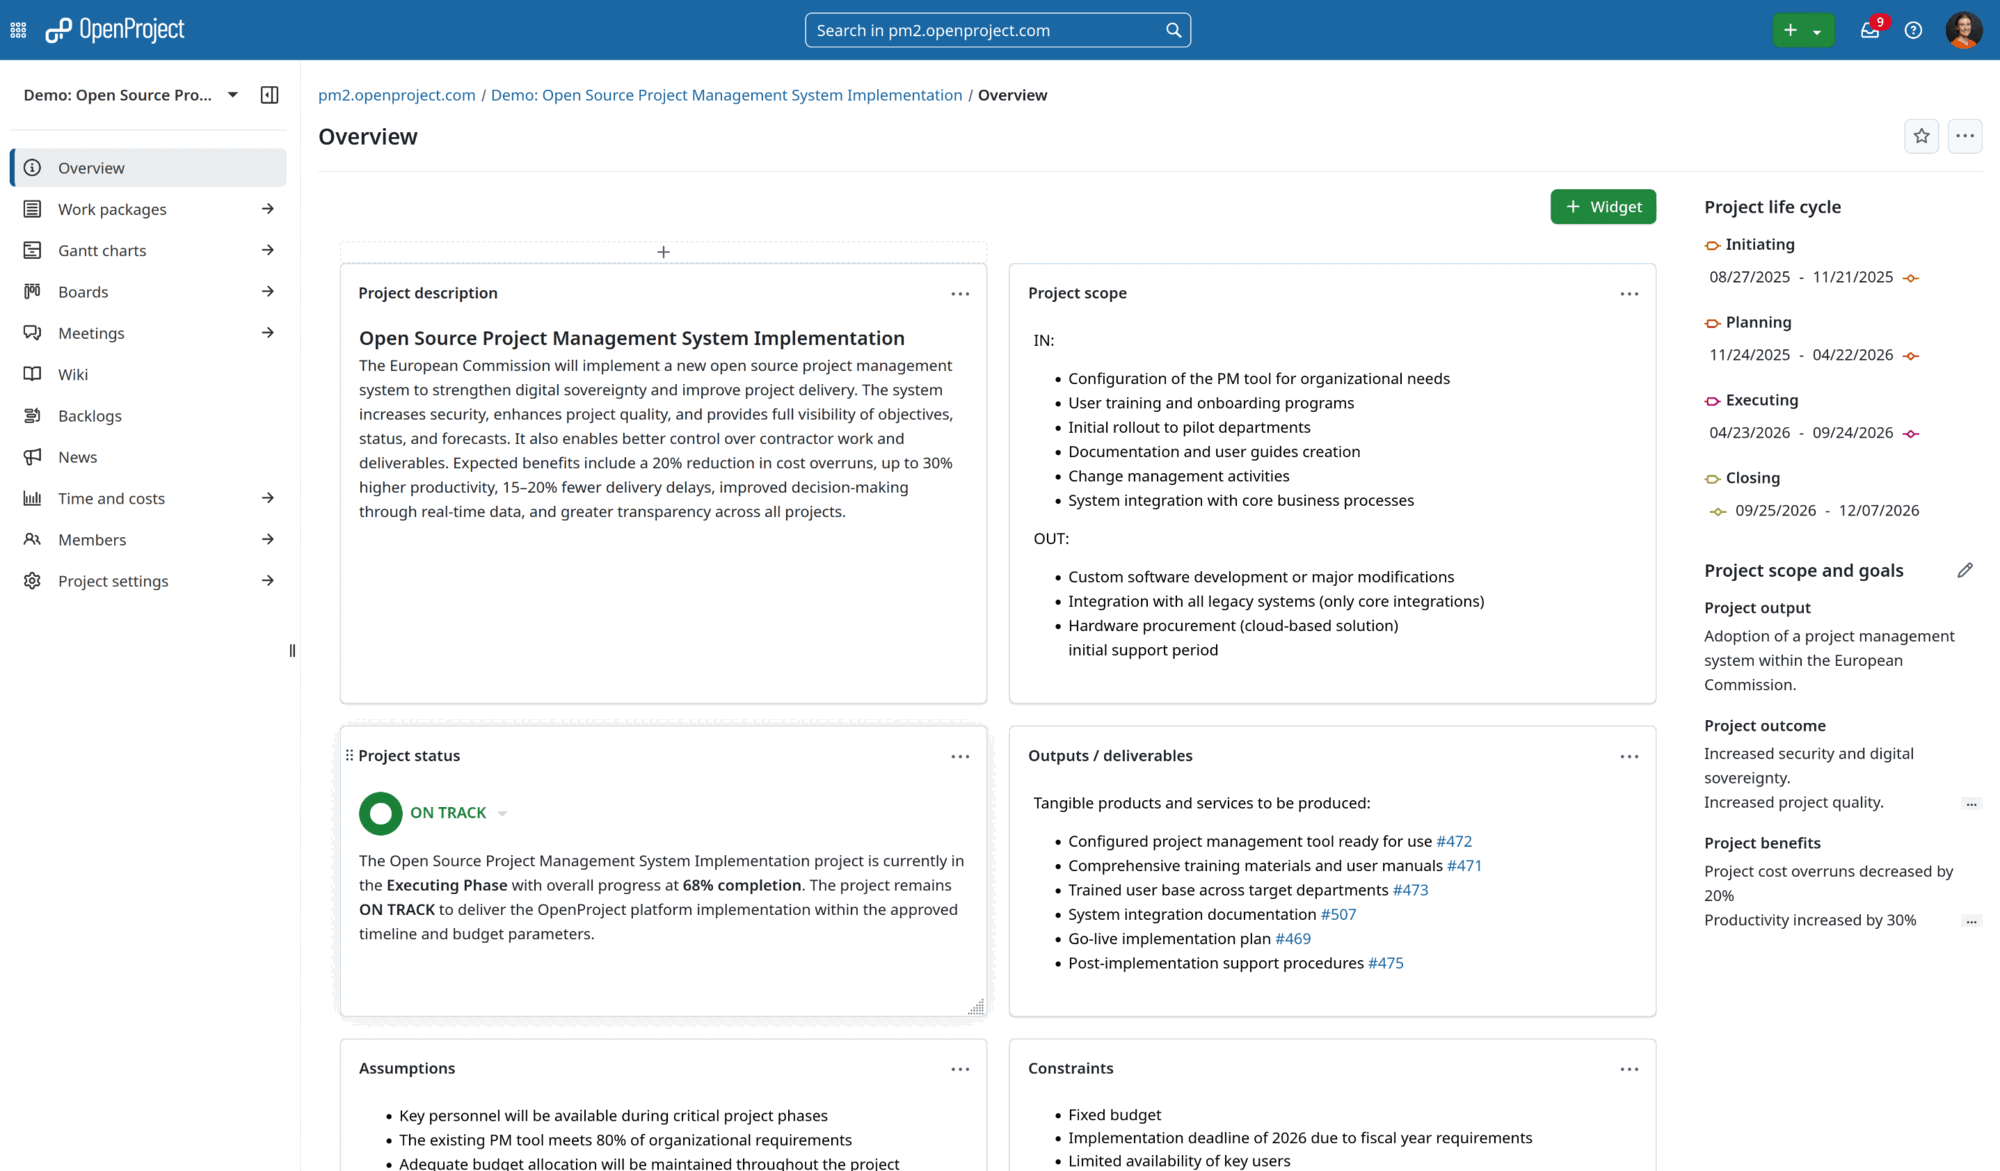Click the Widget button
The height and width of the screenshot is (1171, 2000).
(1603, 206)
